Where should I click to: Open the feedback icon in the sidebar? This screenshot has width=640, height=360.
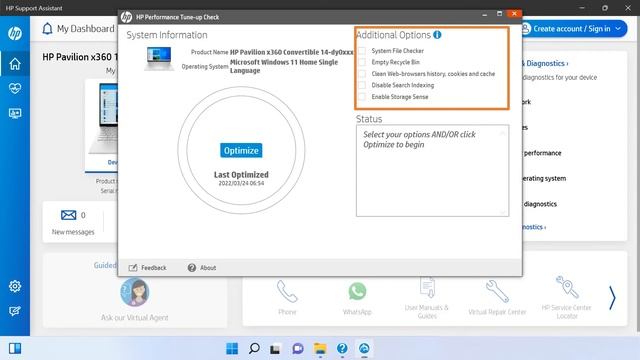[15, 311]
